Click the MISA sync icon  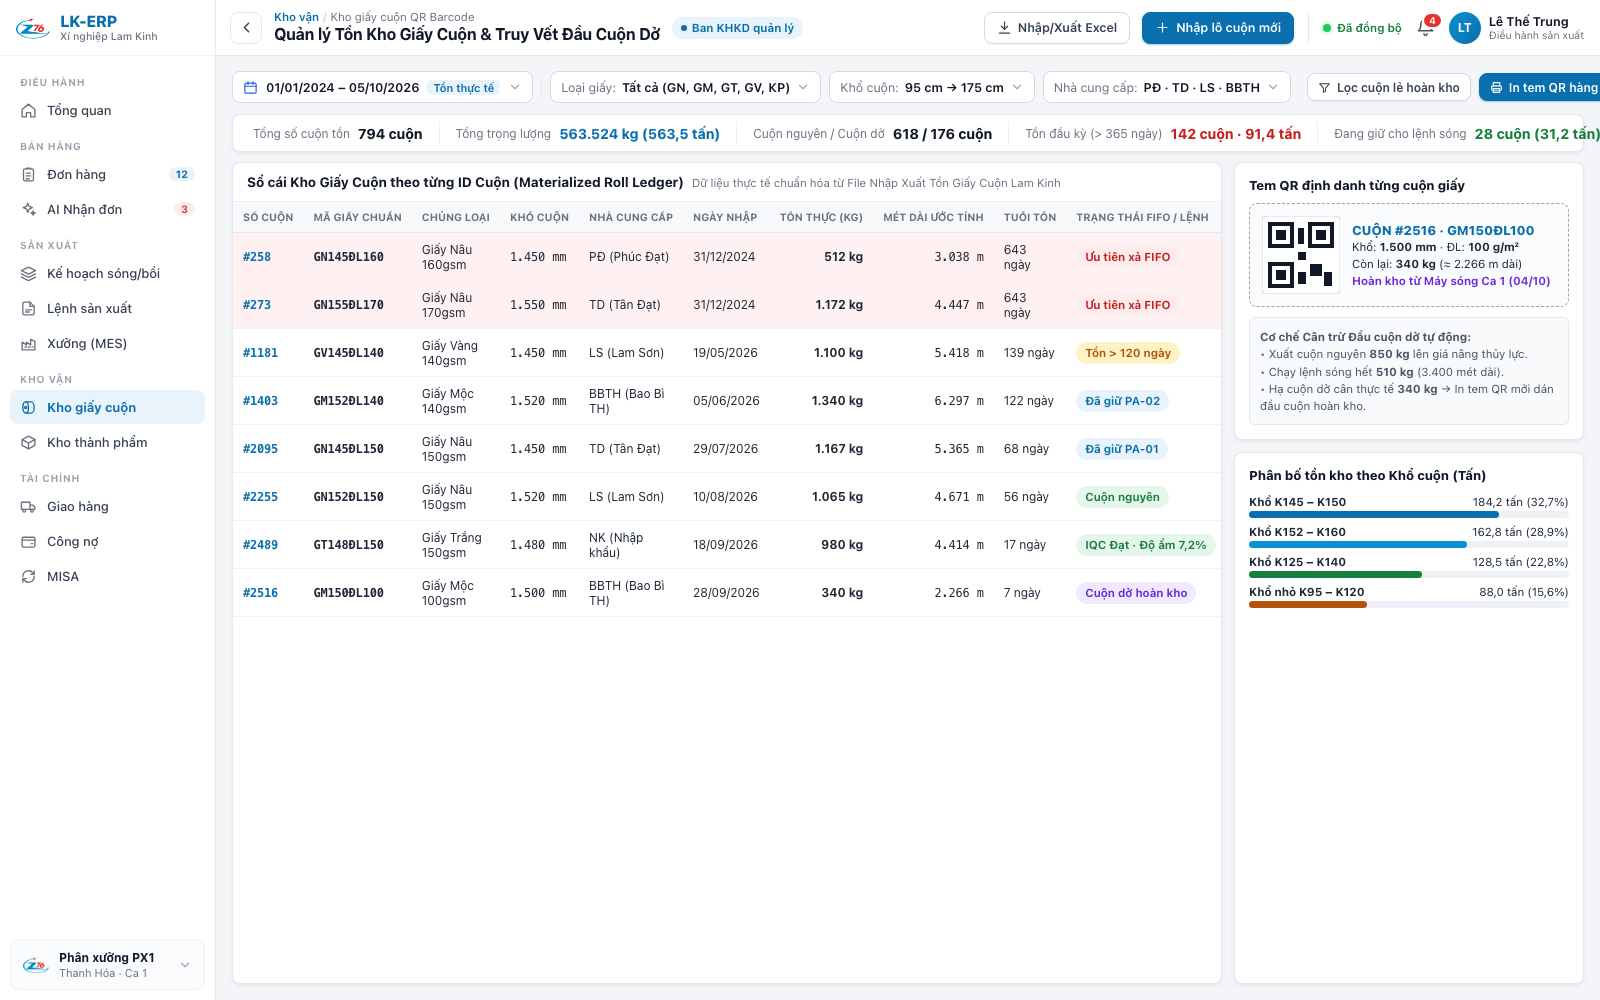pos(29,577)
